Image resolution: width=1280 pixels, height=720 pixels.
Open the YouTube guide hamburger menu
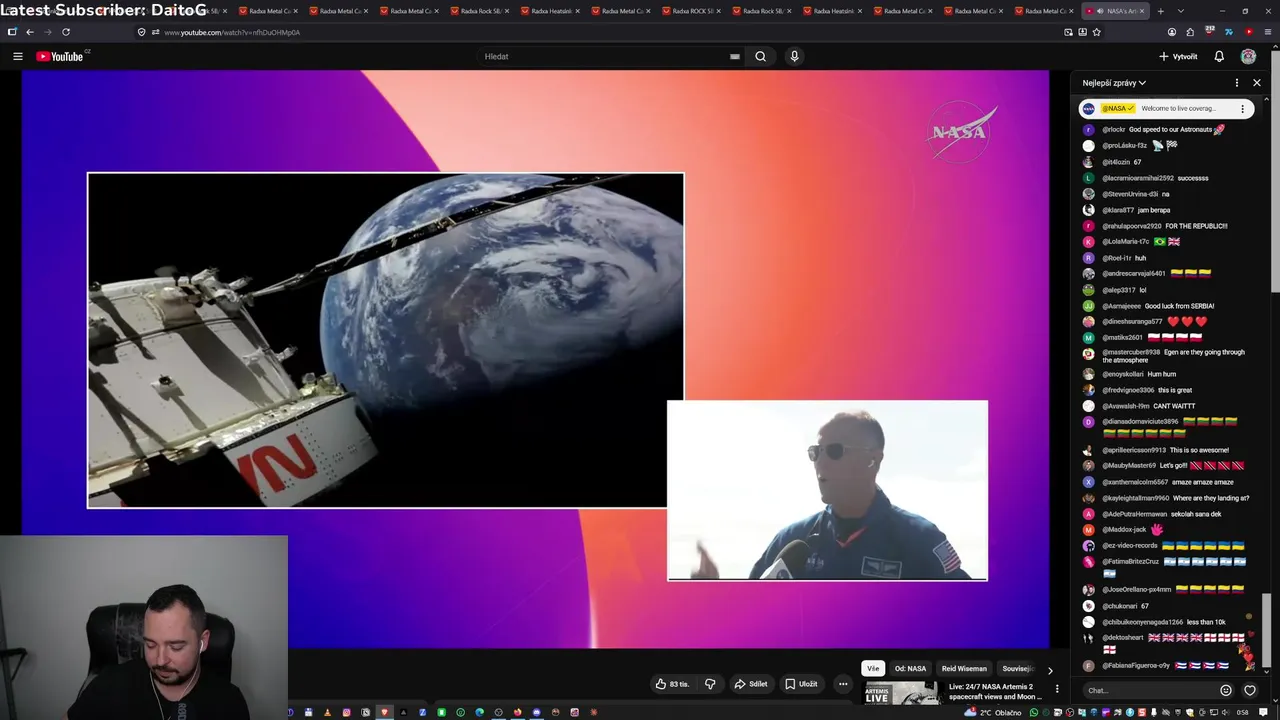tap(17, 56)
